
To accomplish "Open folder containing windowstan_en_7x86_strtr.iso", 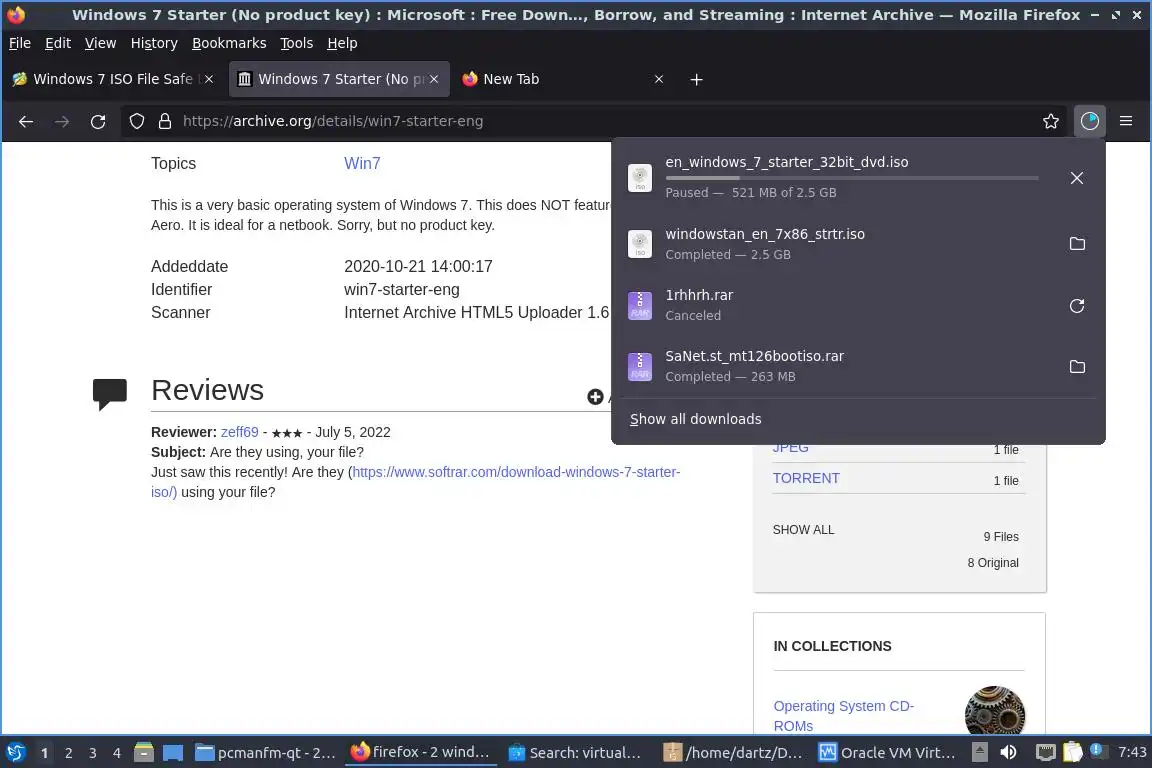I will click(x=1077, y=243).
